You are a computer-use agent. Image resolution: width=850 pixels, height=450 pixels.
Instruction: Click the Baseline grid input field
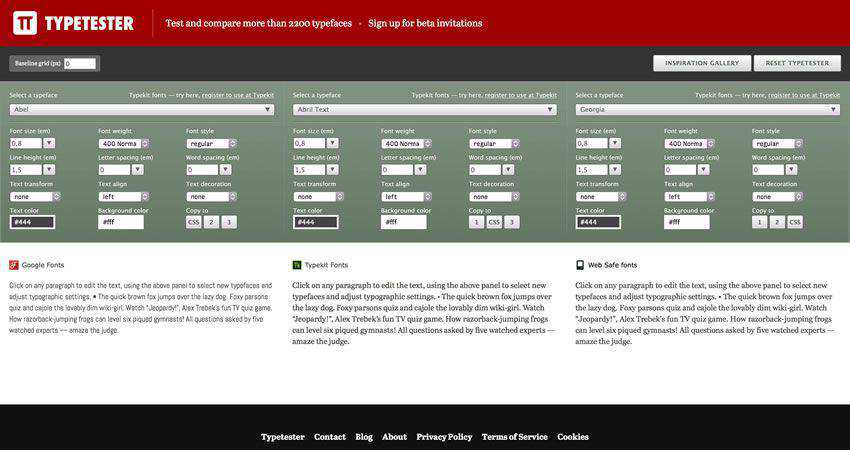pos(81,64)
